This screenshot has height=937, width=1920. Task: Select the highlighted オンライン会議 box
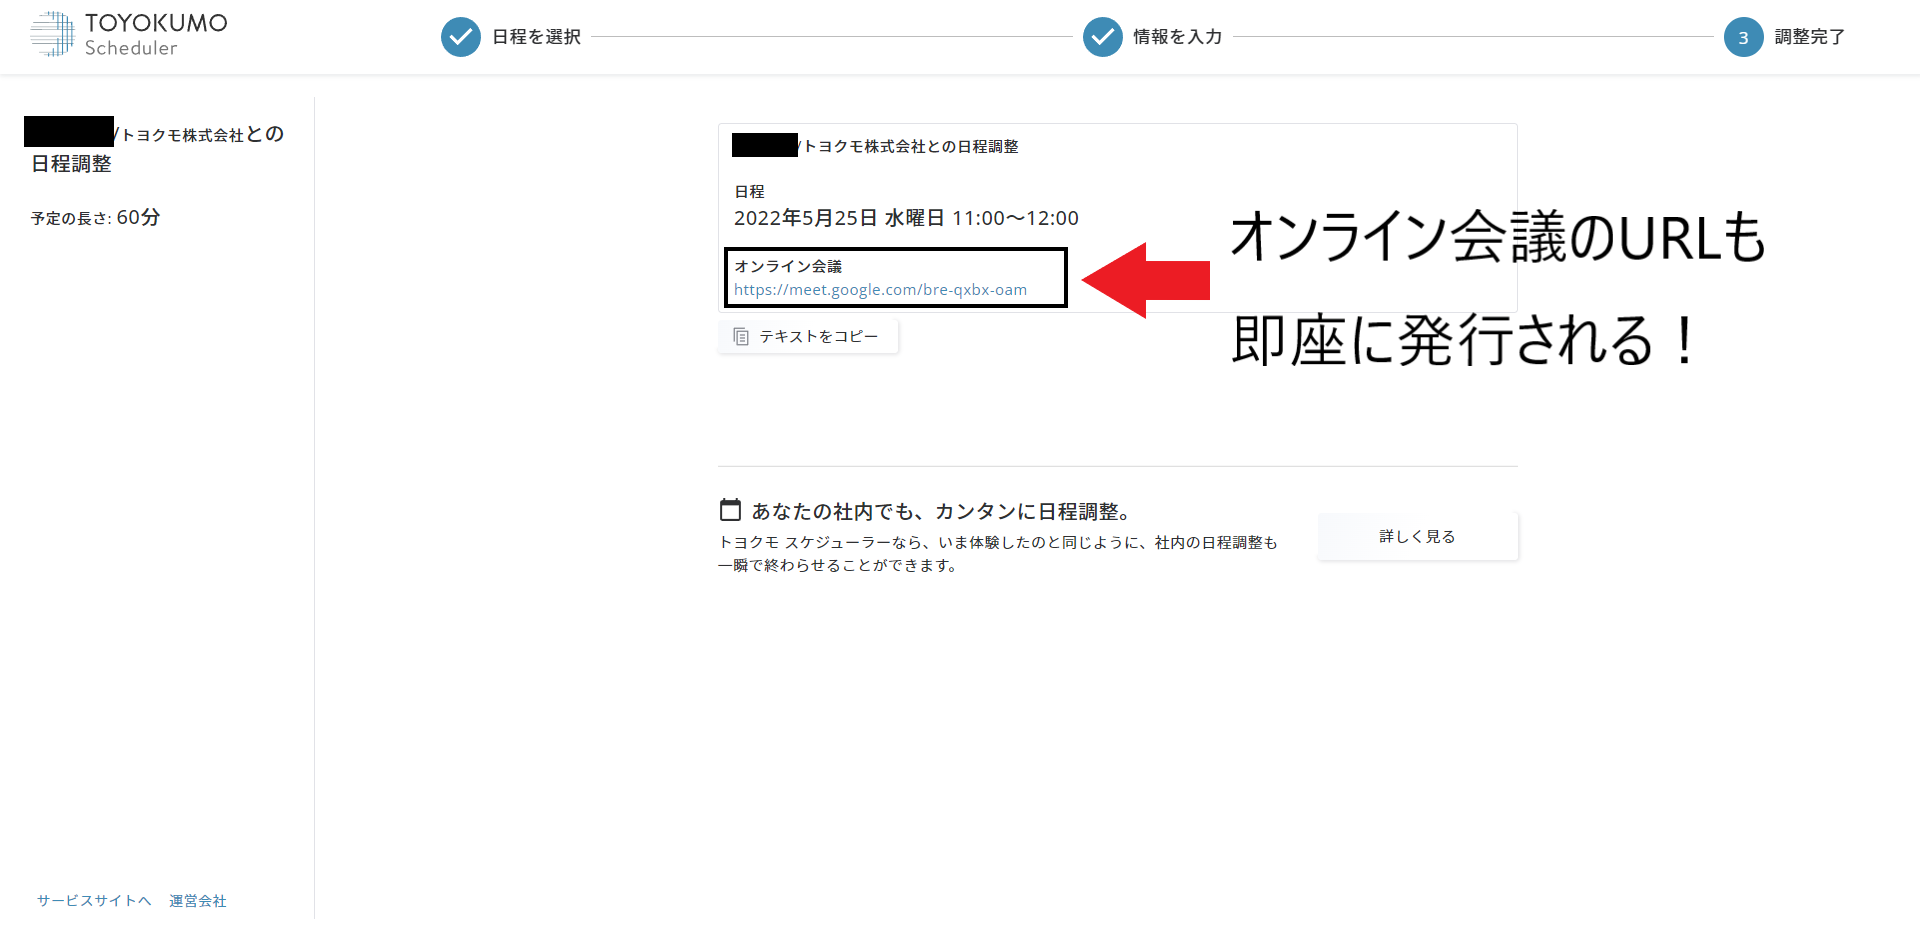(895, 277)
